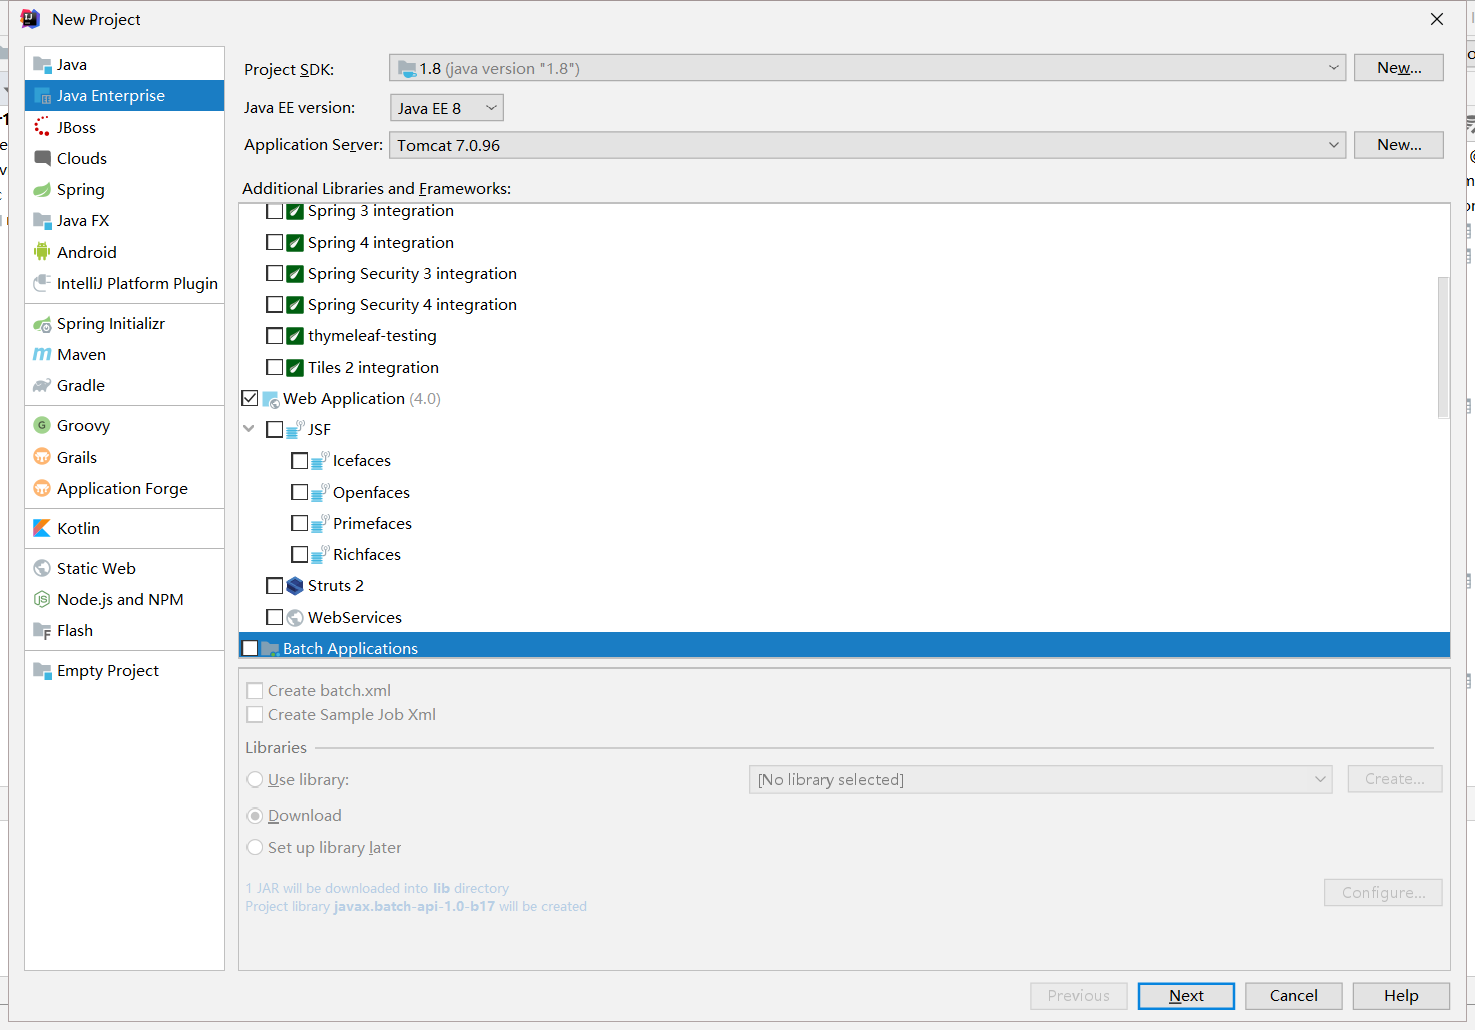
Task: Click the Flash folder icon
Action: [x=42, y=631]
